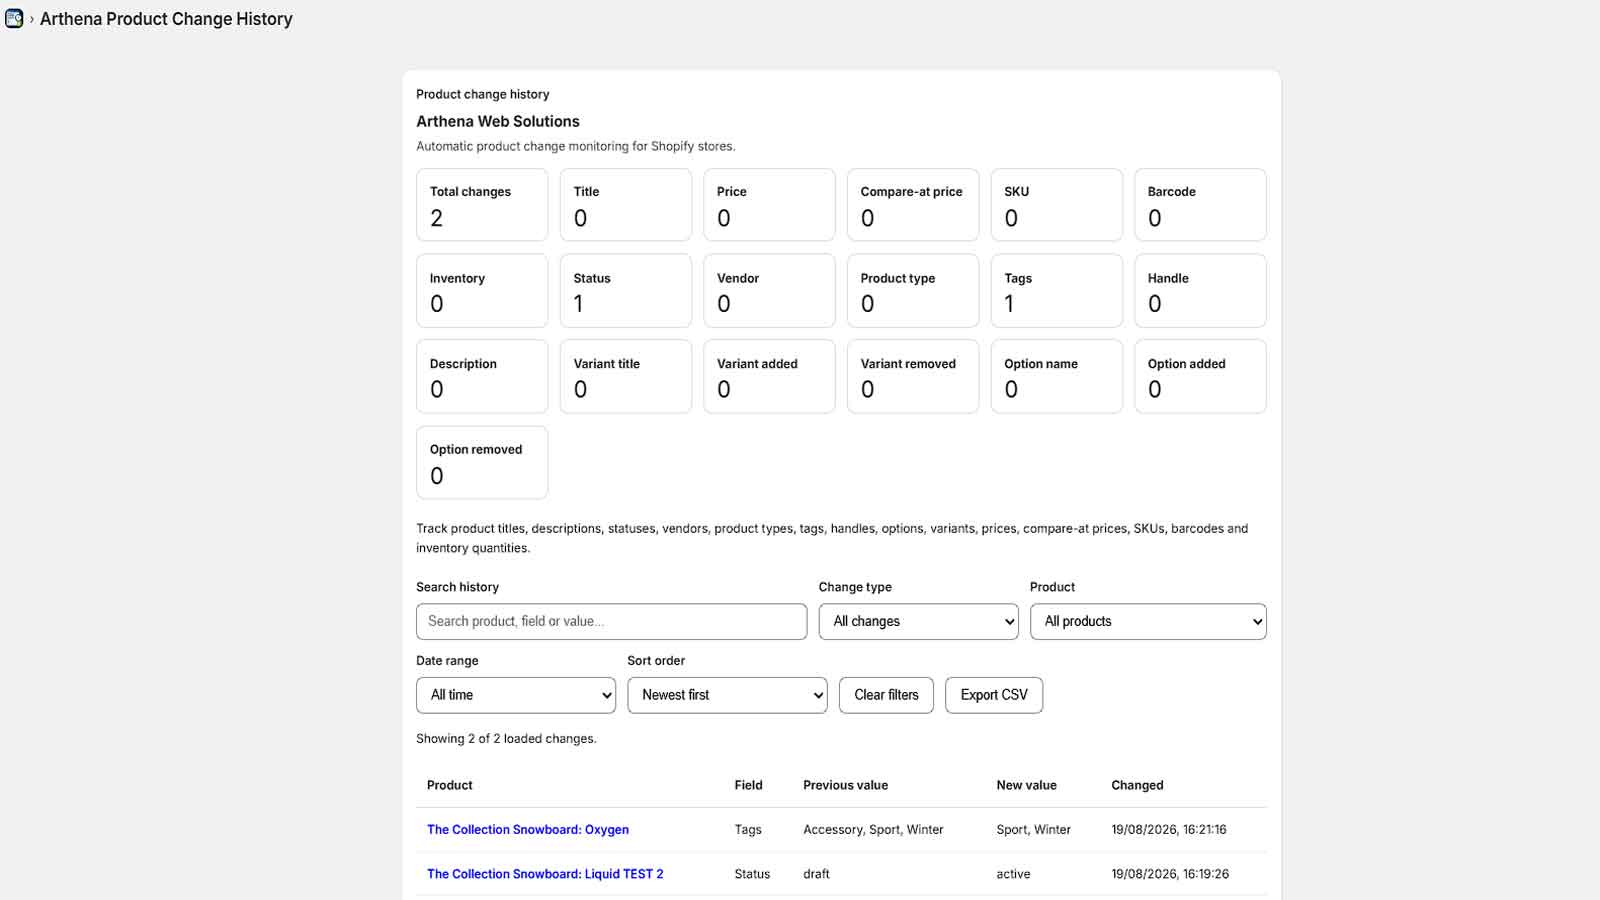
Task: Click the Inventory stat card
Action: pyautogui.click(x=482, y=291)
